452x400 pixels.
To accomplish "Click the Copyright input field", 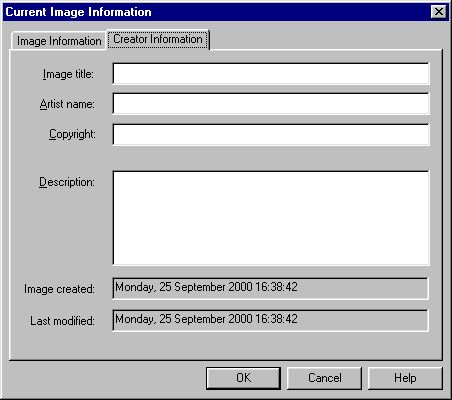I will (271, 134).
